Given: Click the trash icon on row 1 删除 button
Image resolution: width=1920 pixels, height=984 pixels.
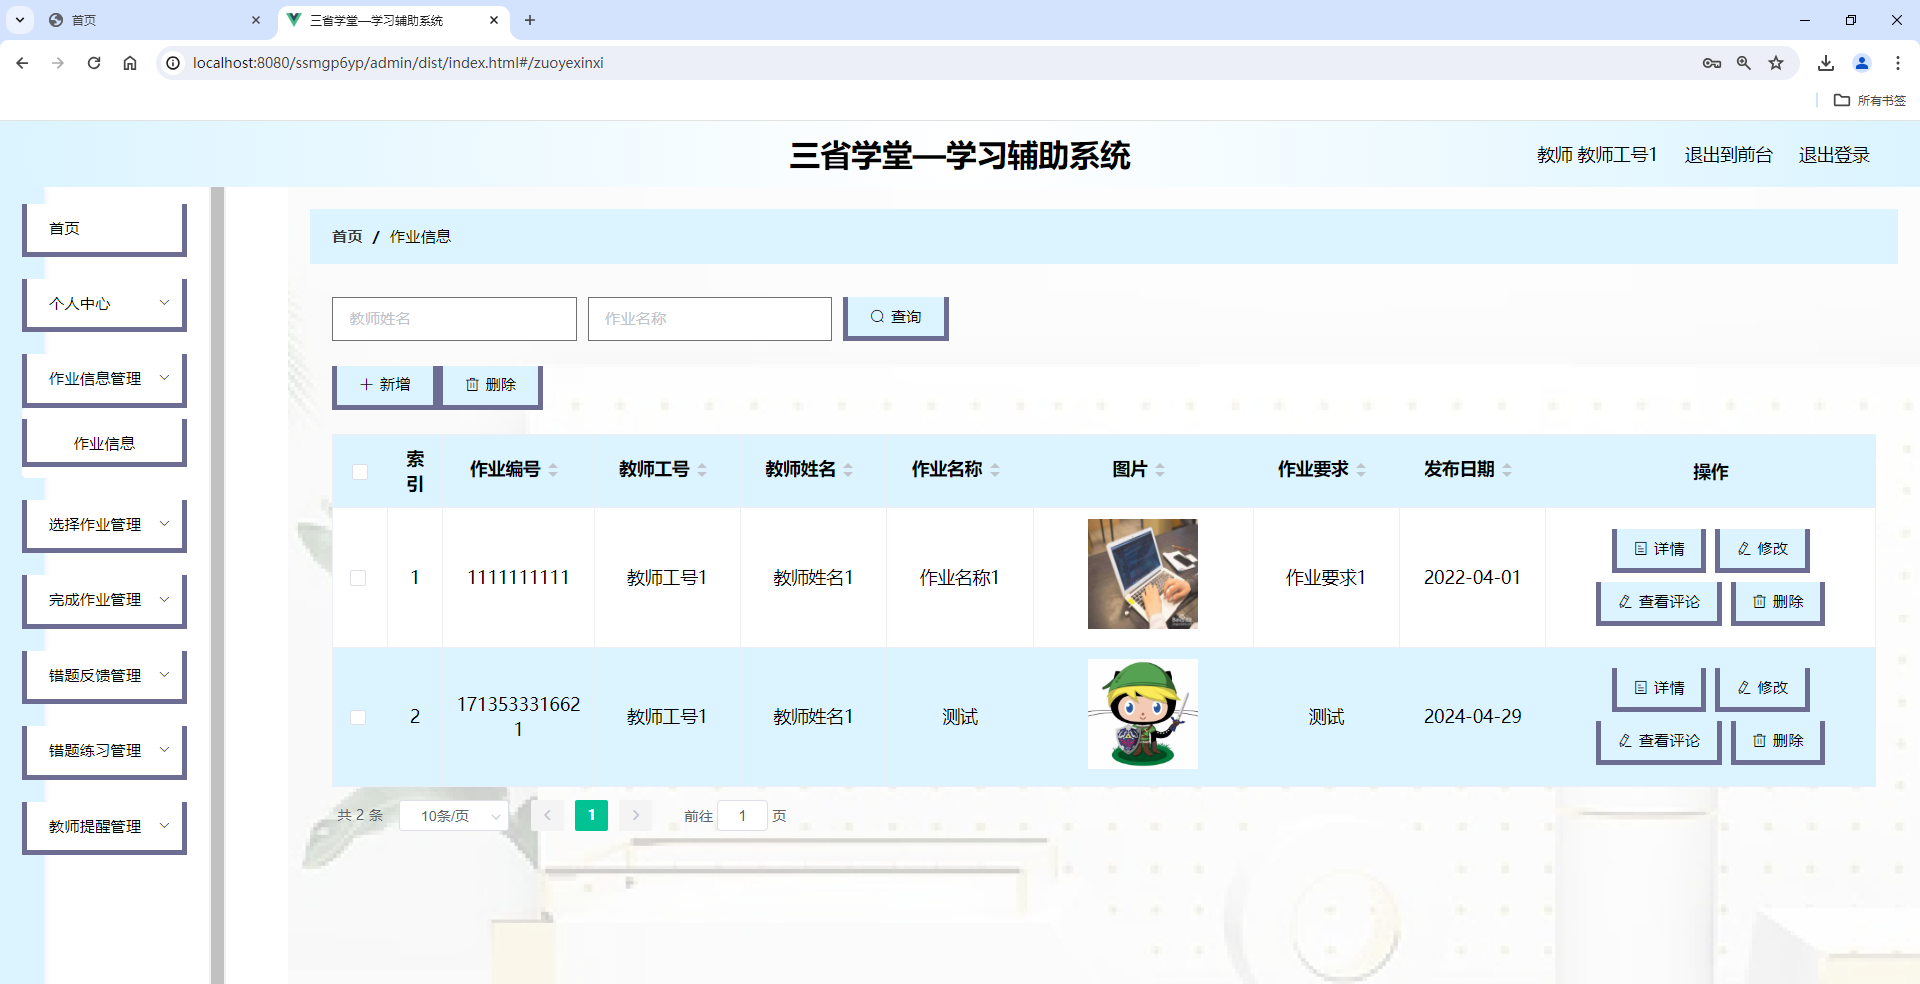Looking at the screenshot, I should (1760, 601).
